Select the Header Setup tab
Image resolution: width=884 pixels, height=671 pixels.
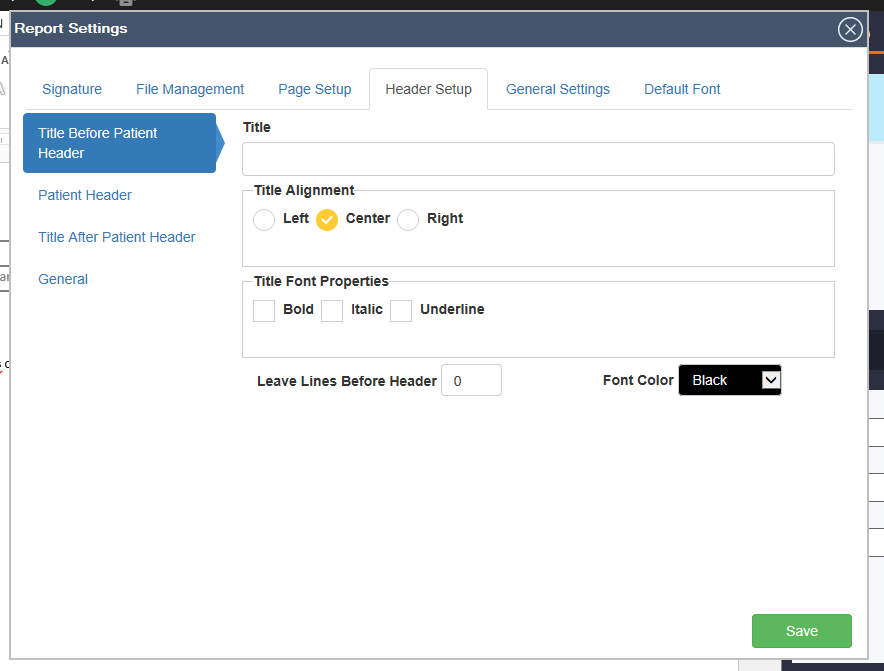click(x=428, y=89)
